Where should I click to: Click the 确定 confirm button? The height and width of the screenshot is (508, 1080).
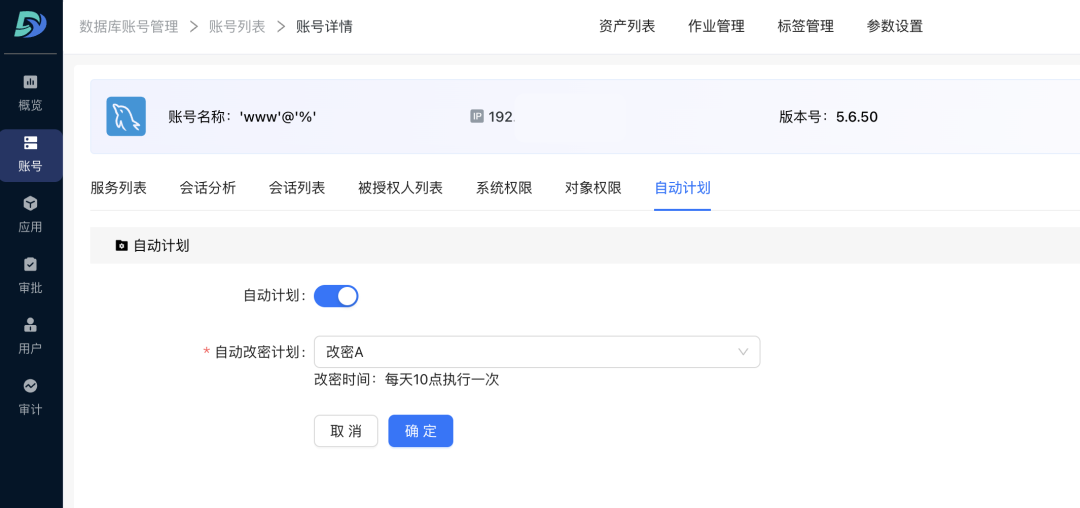[x=420, y=431]
